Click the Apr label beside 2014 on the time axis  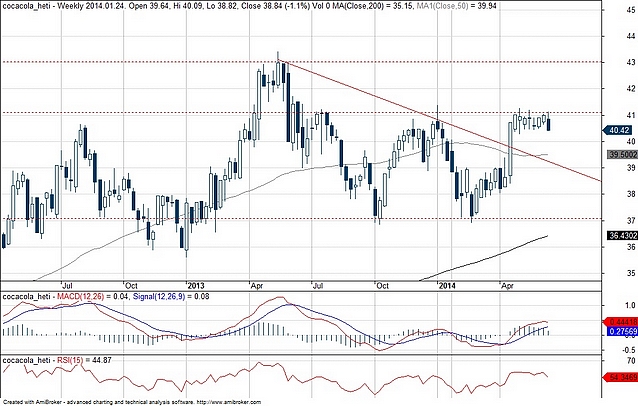(x=507, y=286)
